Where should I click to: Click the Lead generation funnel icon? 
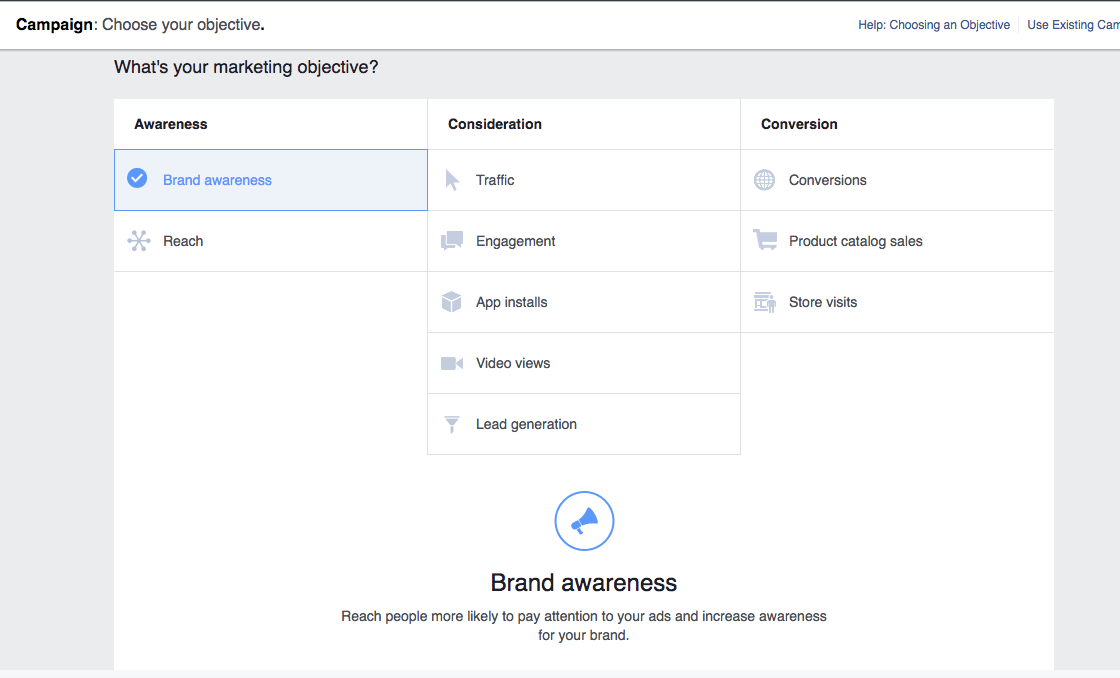(452, 424)
